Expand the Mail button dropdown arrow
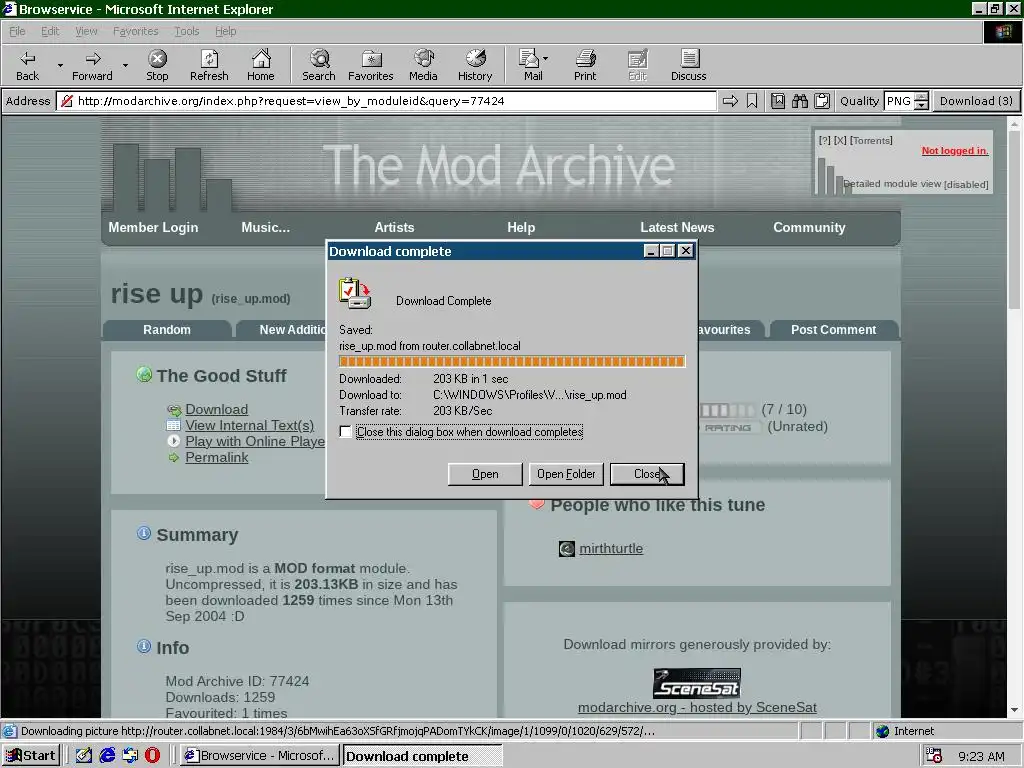Screen dimensions: 1024x768 [545, 59]
